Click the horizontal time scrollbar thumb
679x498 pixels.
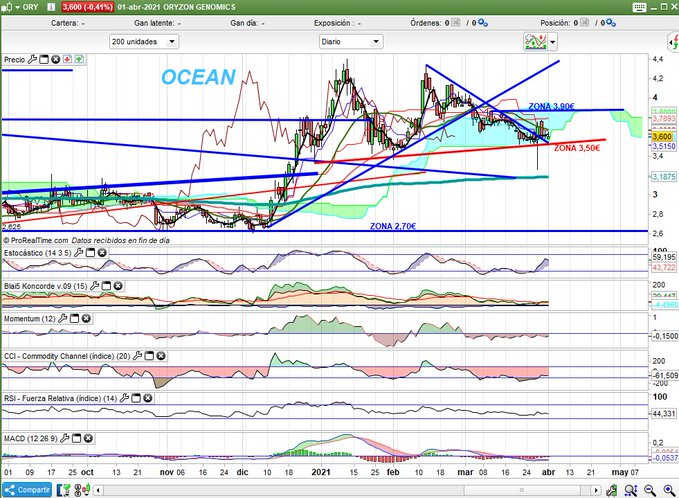coord(521,490)
